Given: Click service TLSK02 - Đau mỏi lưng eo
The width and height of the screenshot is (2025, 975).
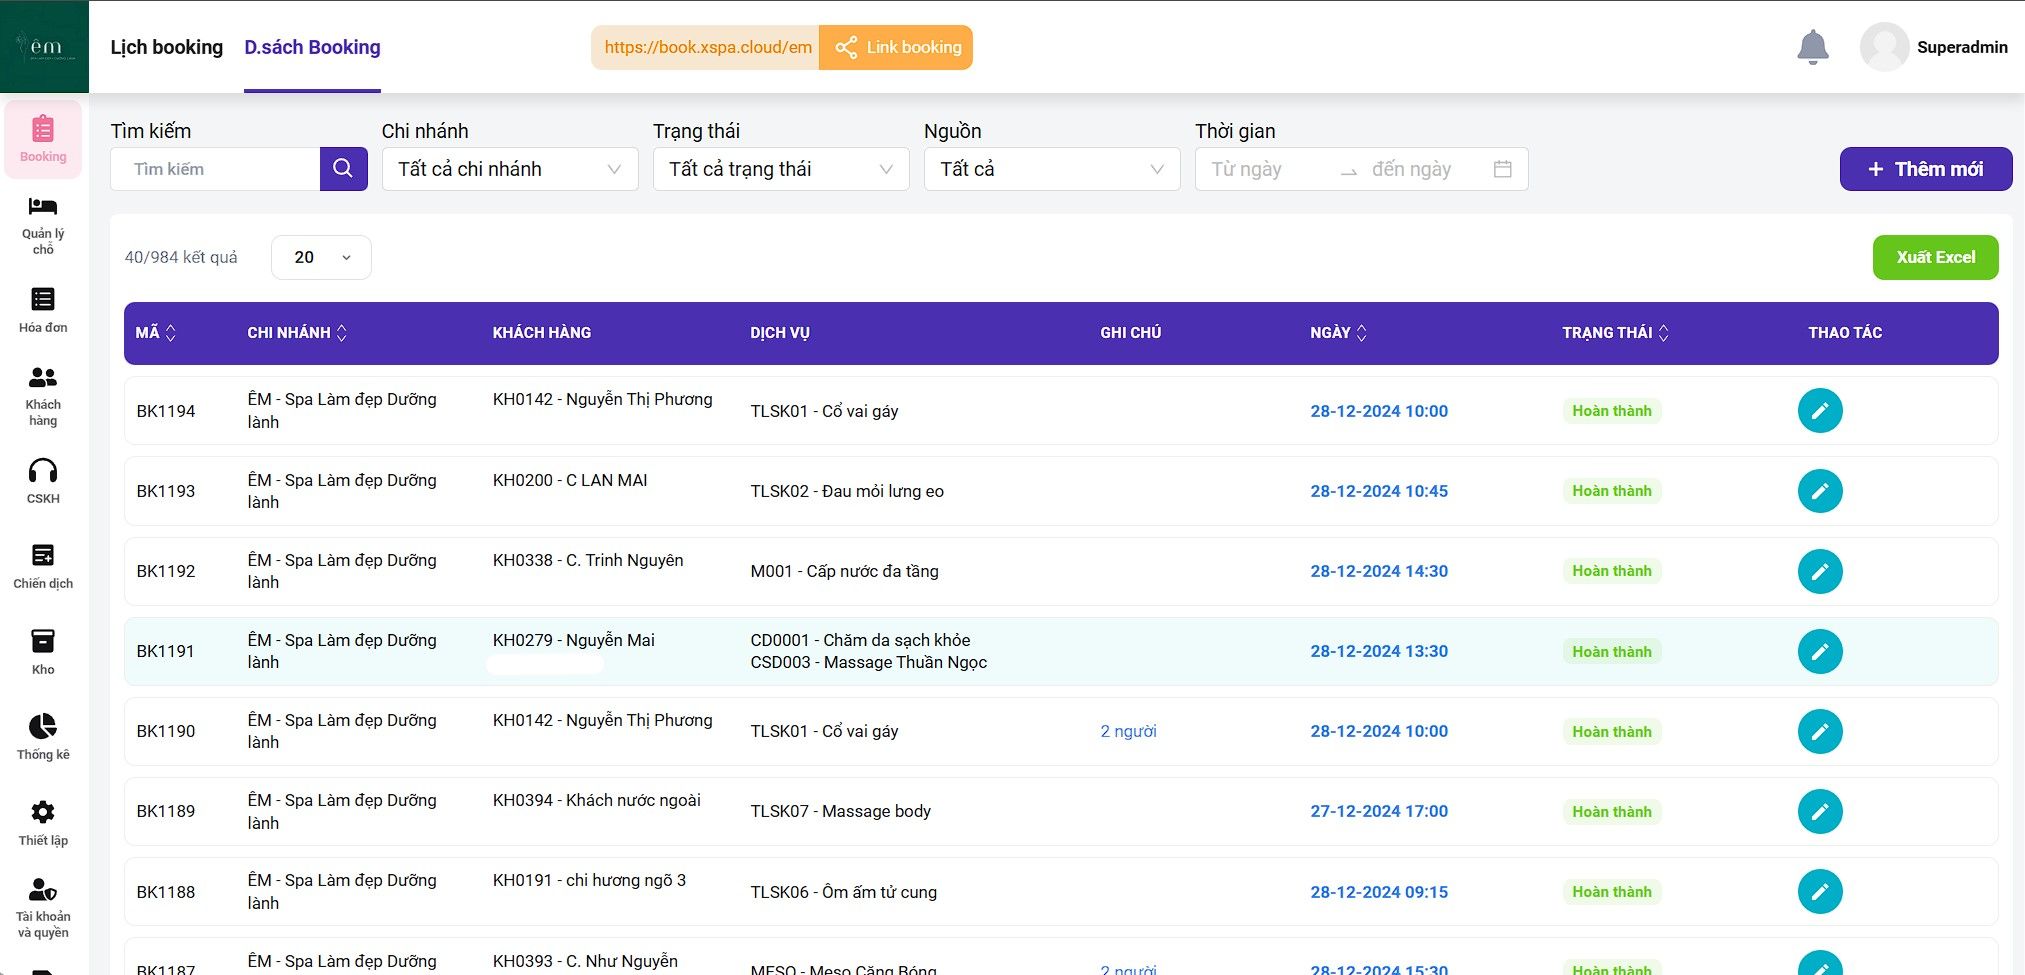Looking at the screenshot, I should click(847, 491).
